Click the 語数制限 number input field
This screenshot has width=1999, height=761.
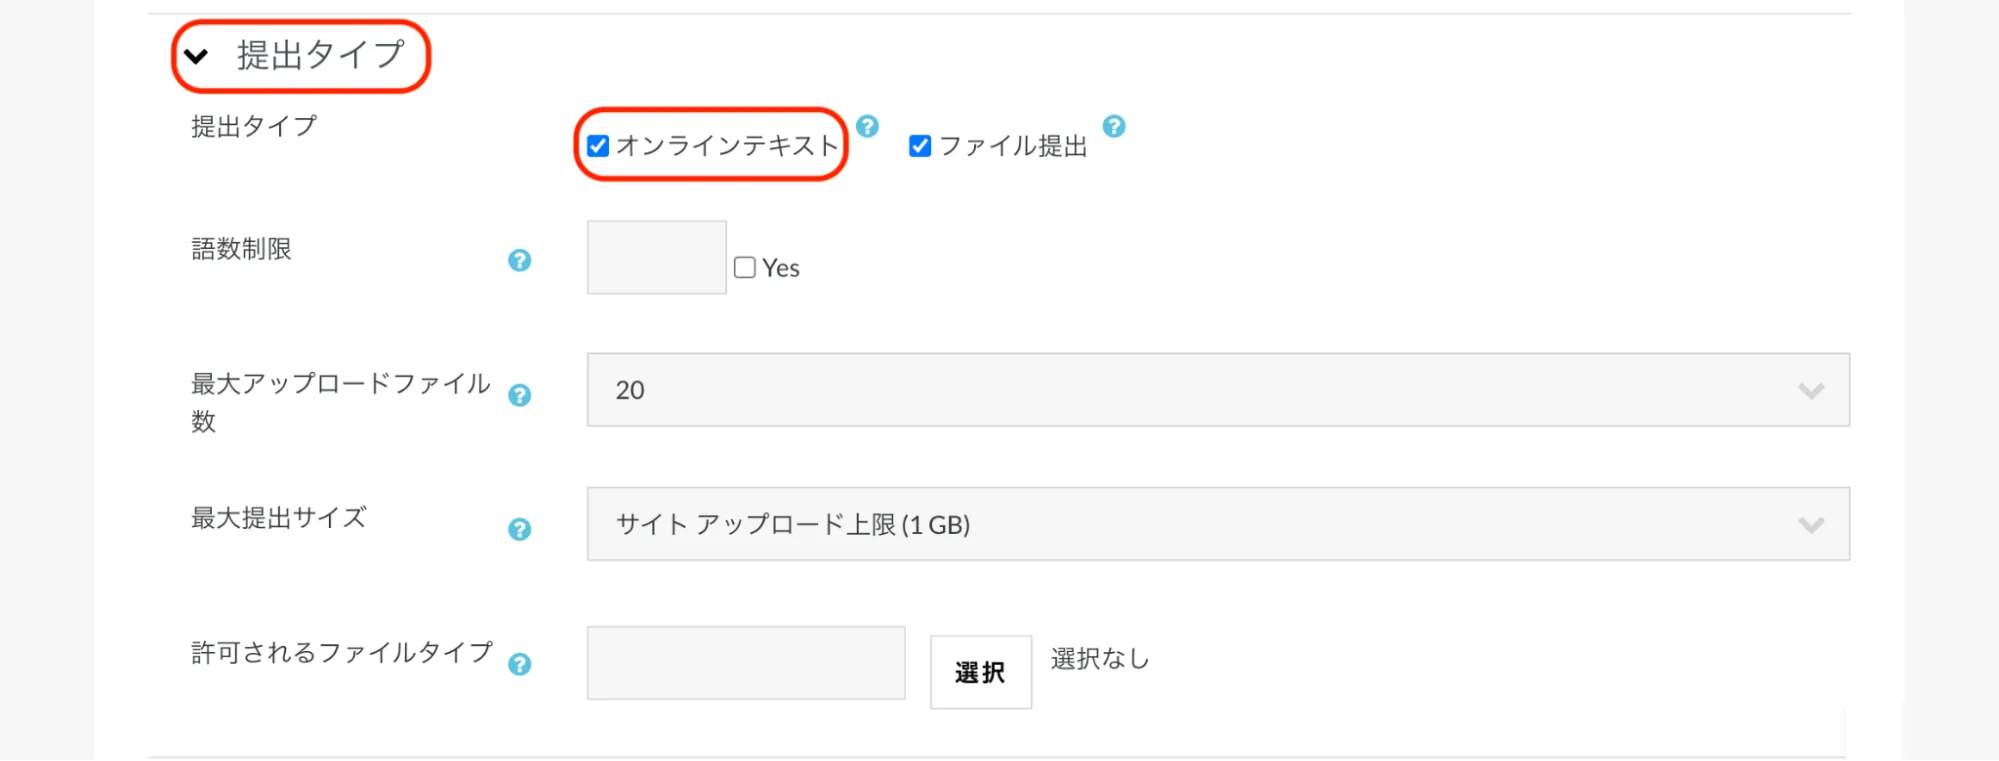[656, 258]
